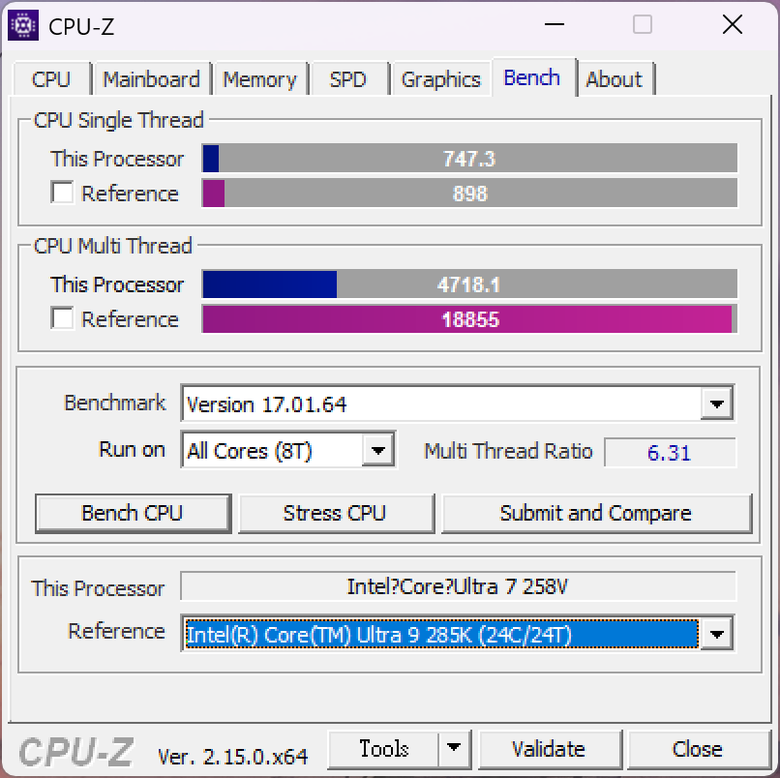Open the Tools dropdown arrow menu
Screen dimensions: 780x778
454,749
